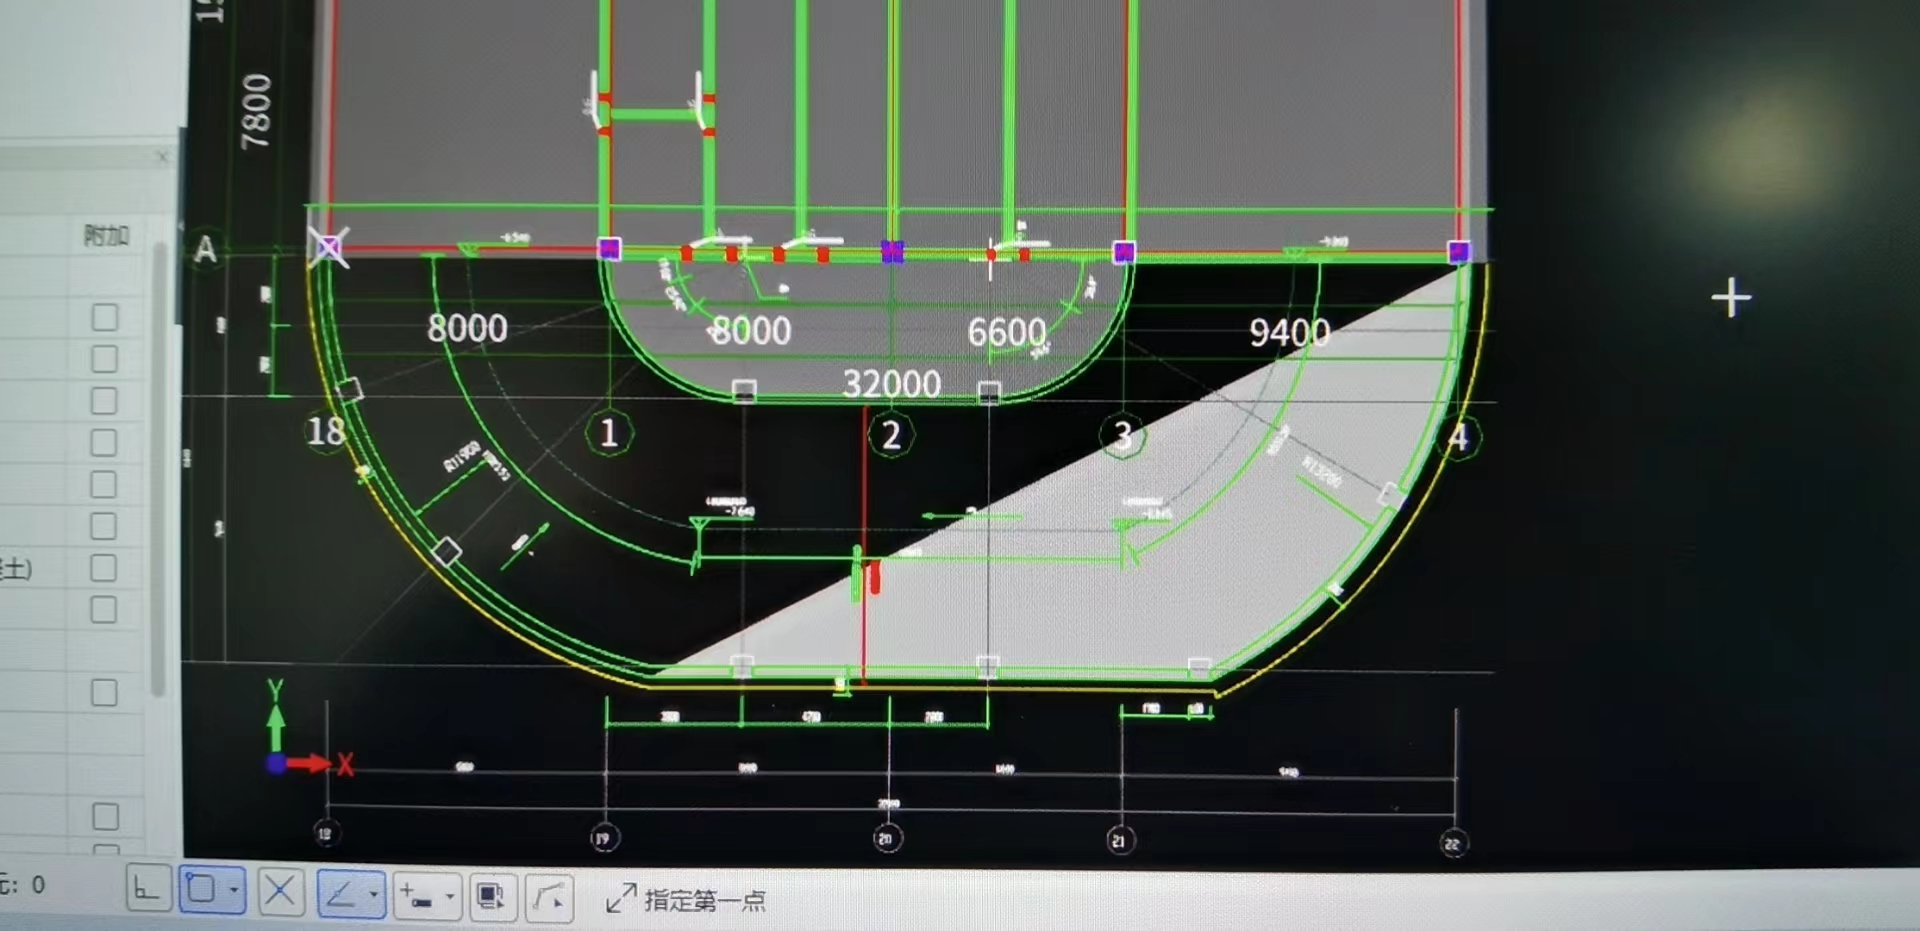
Task: Click the XY coordinate origin icon
Action: click(x=277, y=763)
